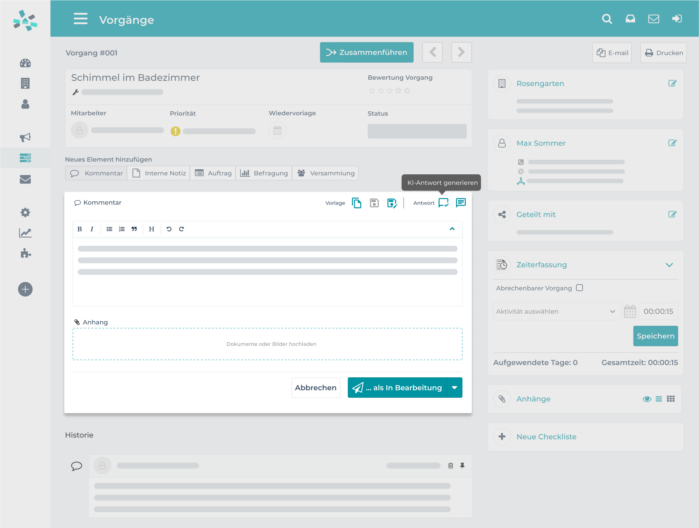The width and height of the screenshot is (699, 528).
Task: Select the Interne Notiz element tab
Action: pyautogui.click(x=159, y=173)
